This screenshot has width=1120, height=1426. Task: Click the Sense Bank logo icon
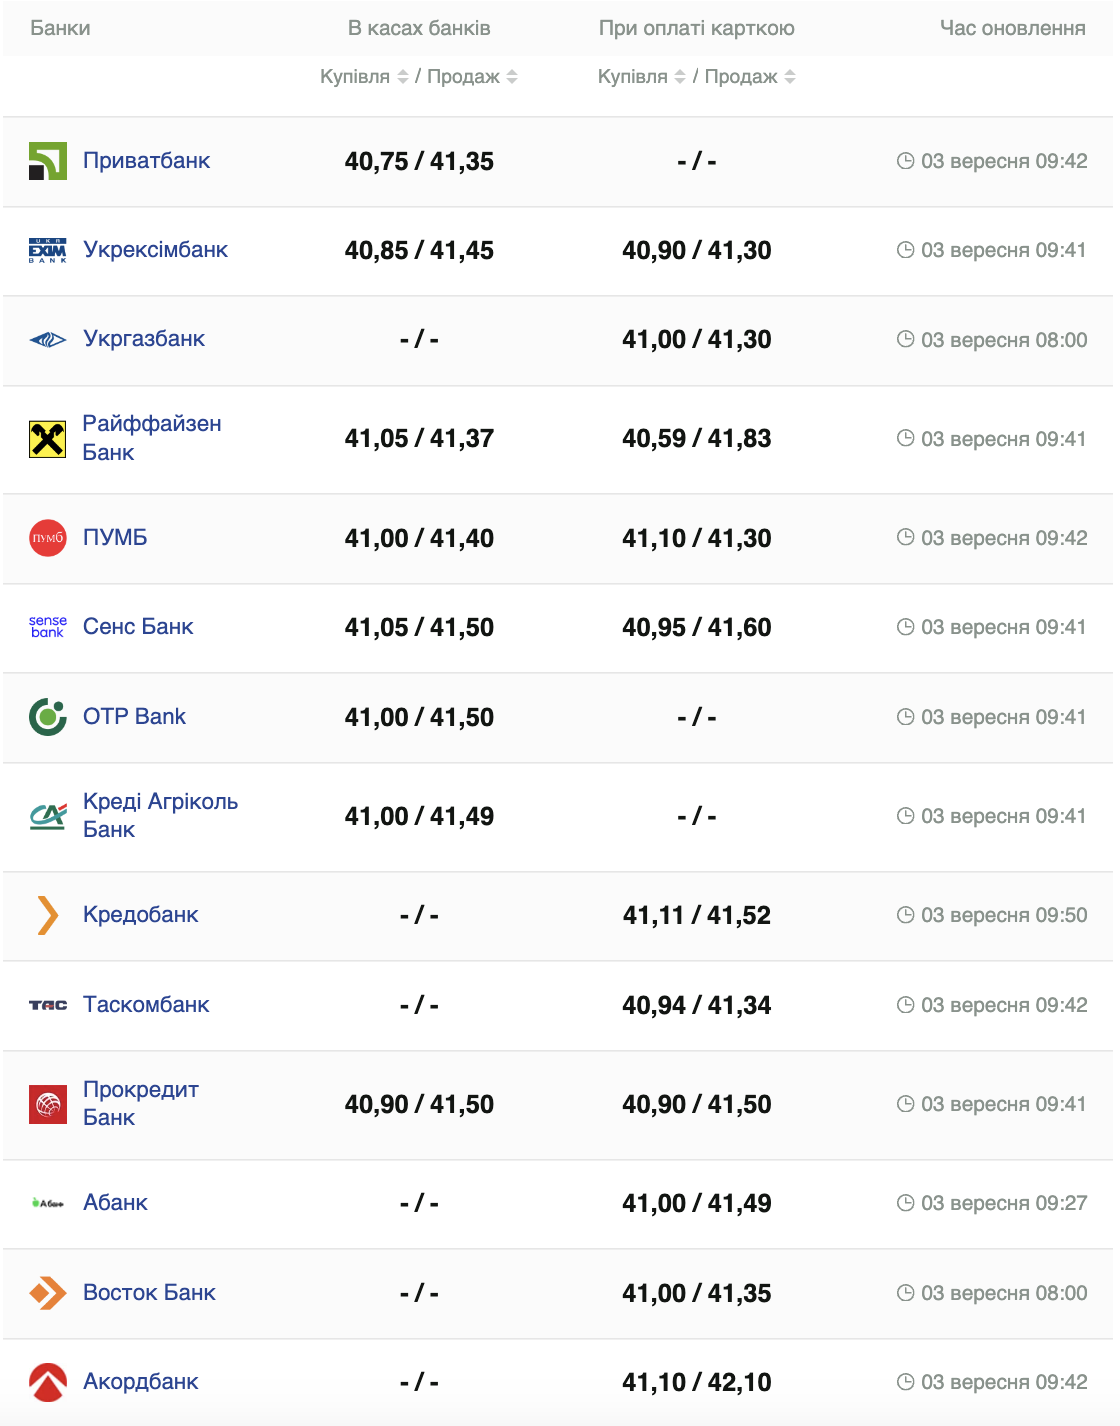pos(48,627)
